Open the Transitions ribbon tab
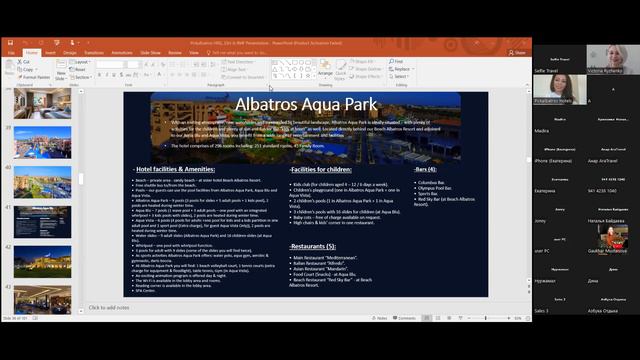 (x=94, y=53)
